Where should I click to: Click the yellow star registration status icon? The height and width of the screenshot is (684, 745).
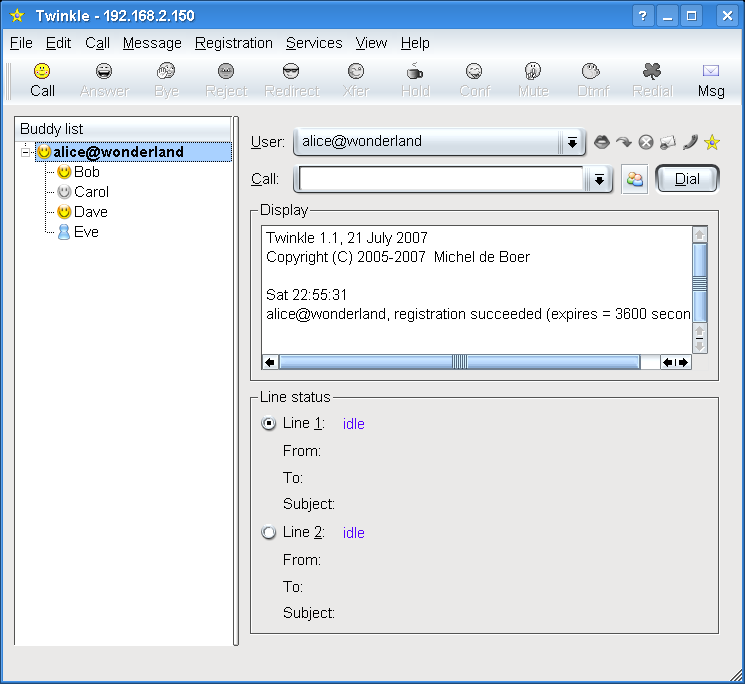pos(711,142)
